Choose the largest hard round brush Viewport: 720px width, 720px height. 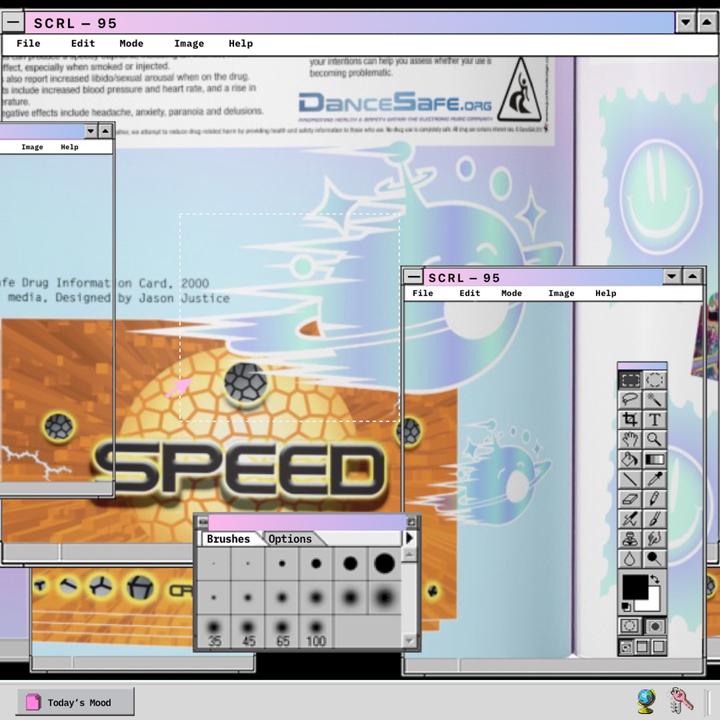[384, 563]
